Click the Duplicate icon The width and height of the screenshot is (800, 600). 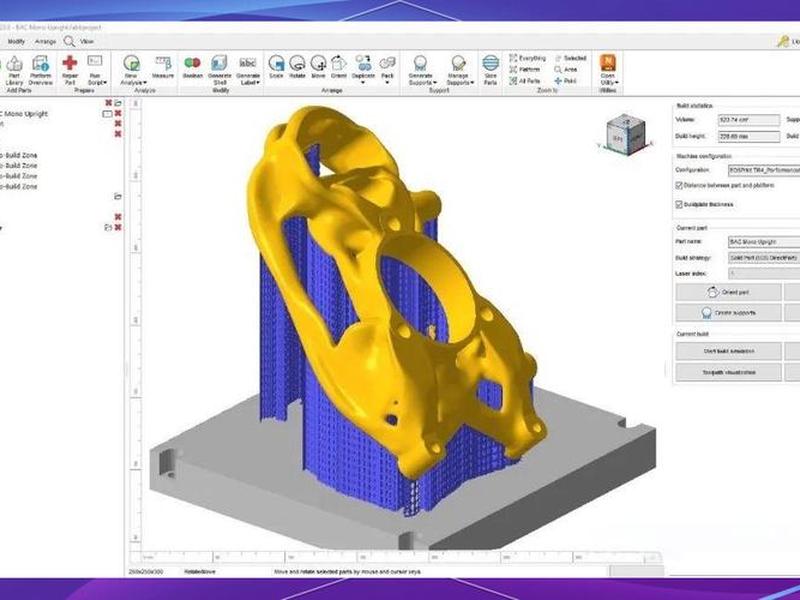coord(363,63)
